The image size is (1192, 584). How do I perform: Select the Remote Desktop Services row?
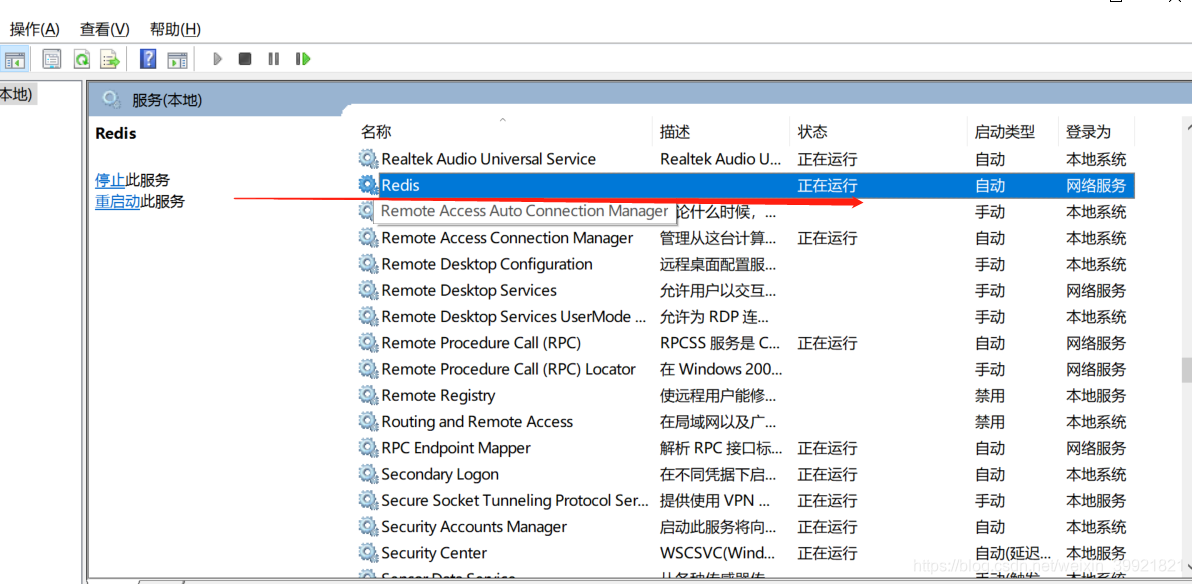tap(468, 290)
